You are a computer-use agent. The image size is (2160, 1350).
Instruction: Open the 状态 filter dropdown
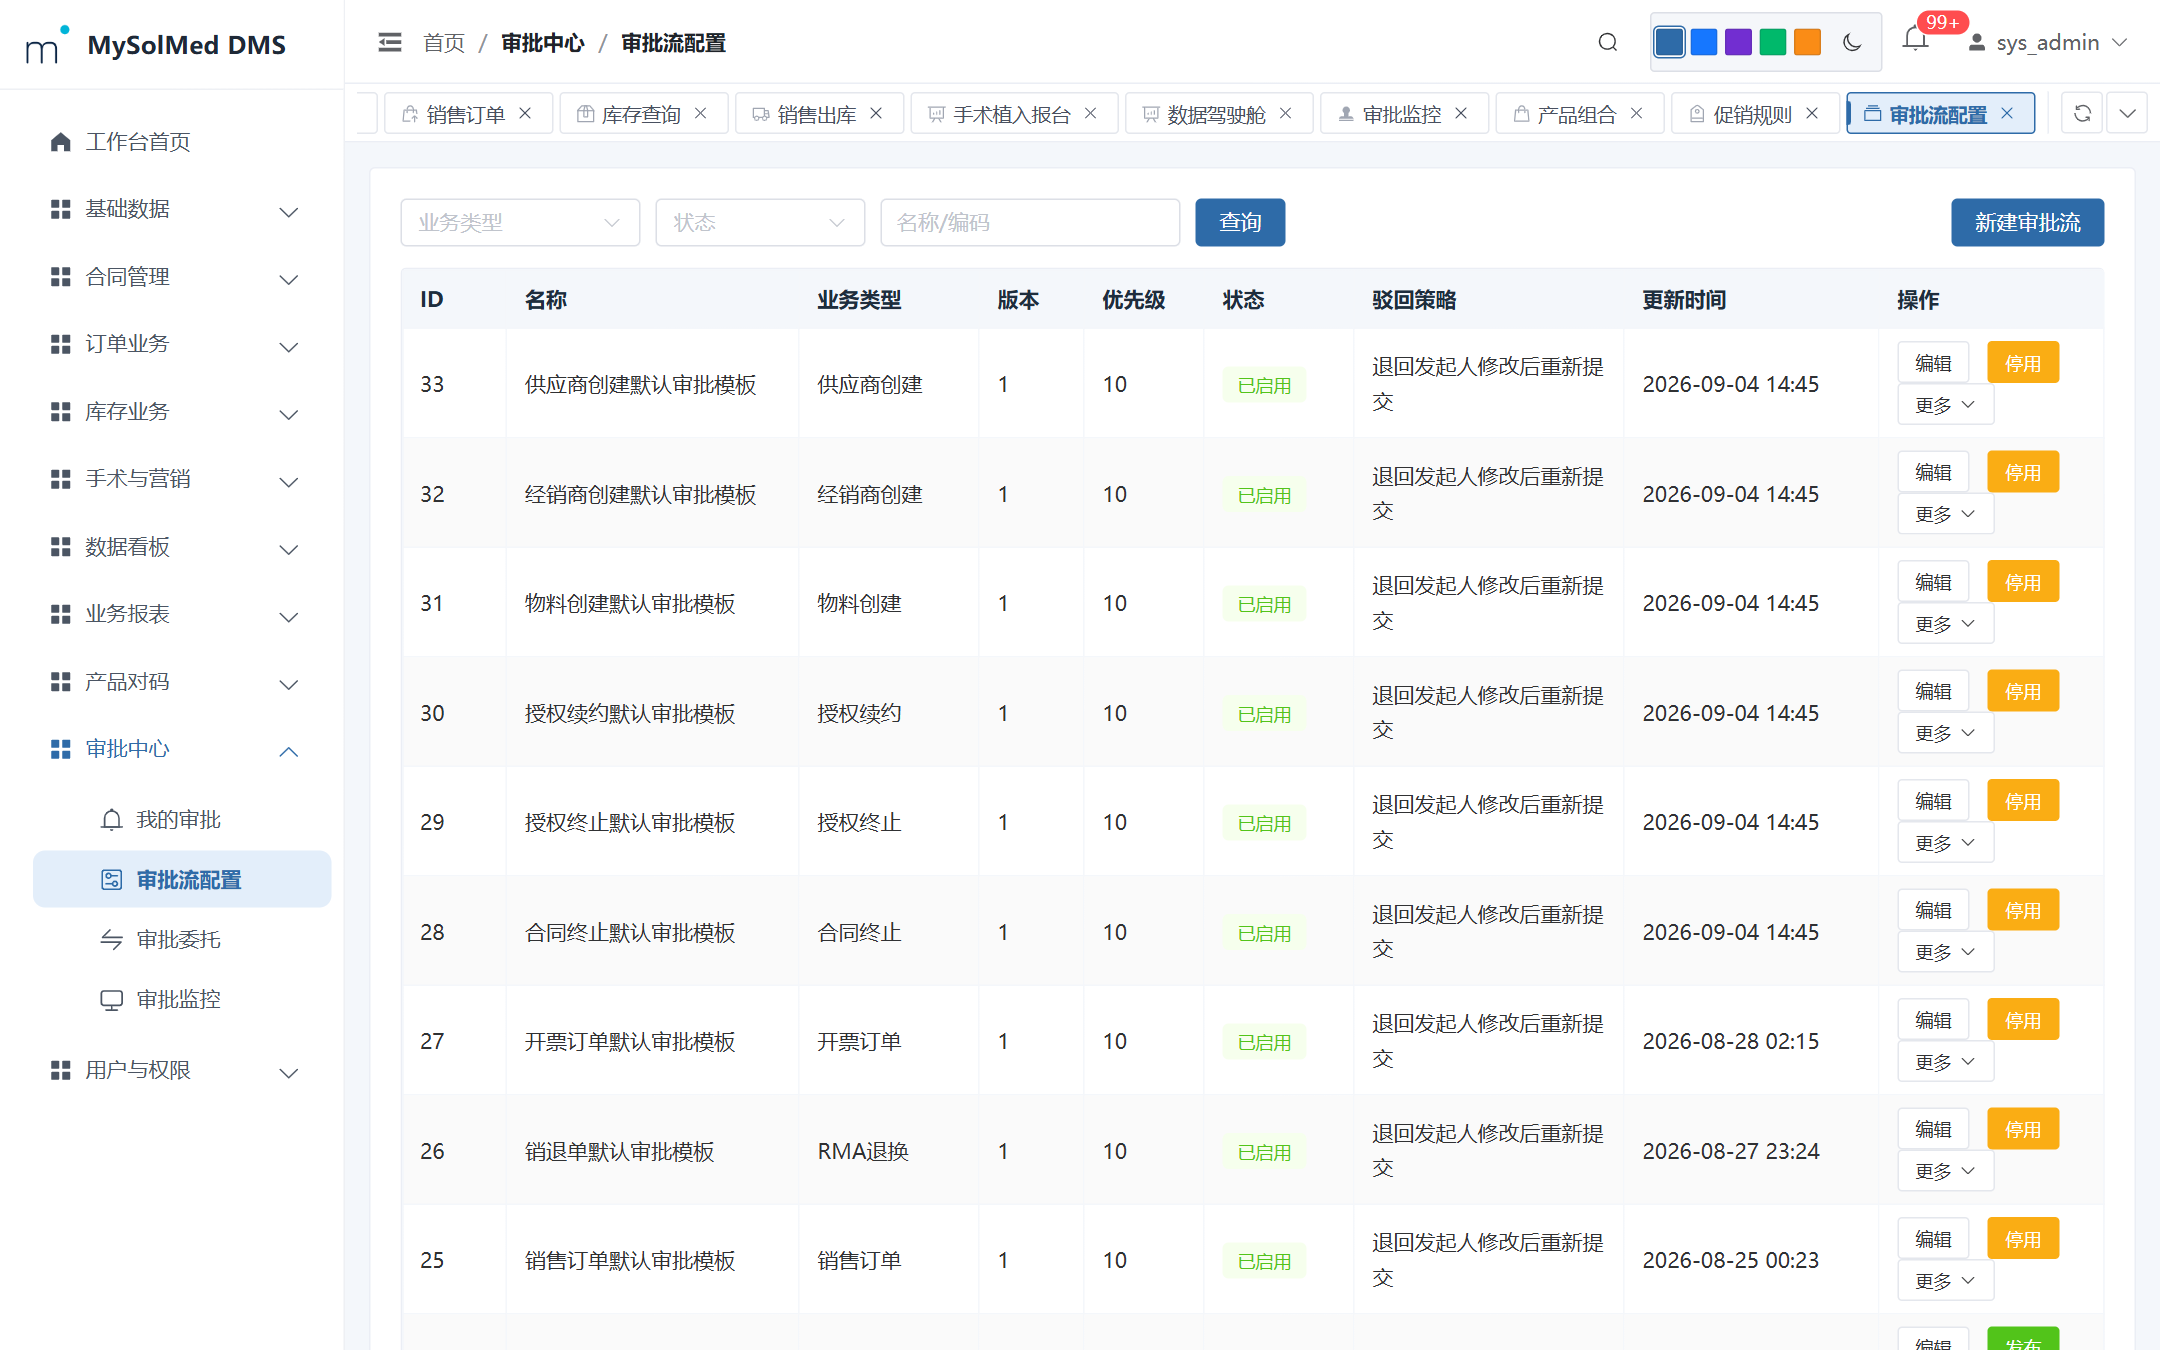(760, 222)
